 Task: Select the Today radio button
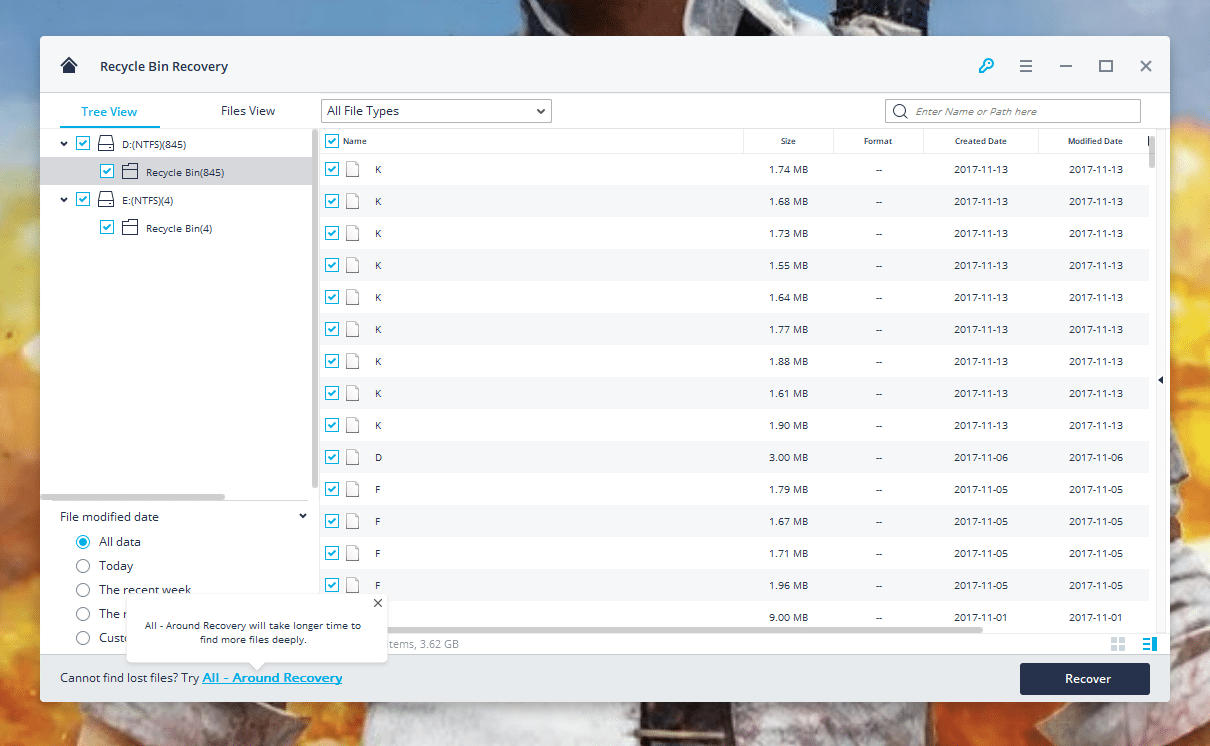pos(83,566)
